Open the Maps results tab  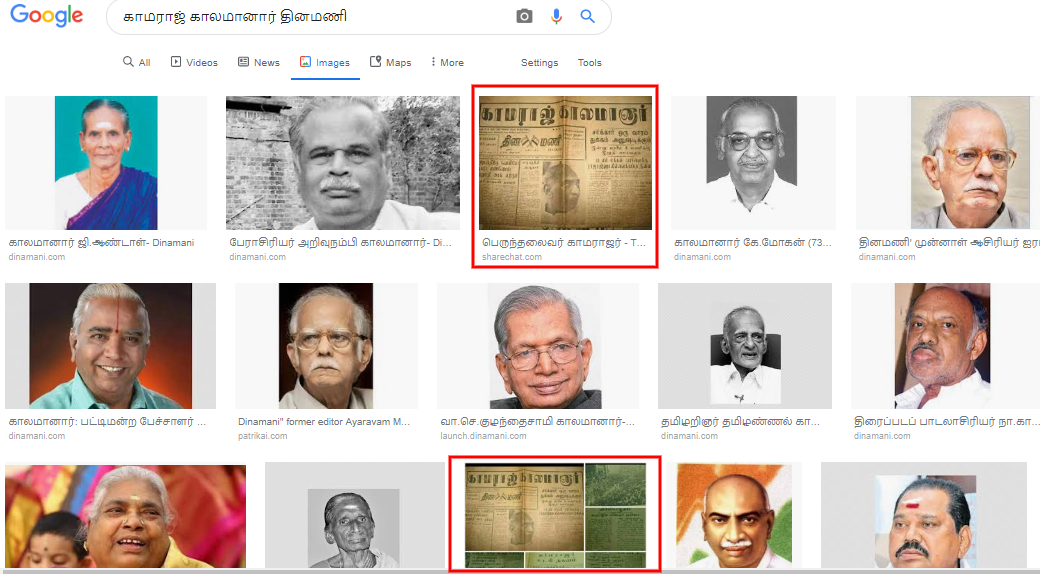click(391, 62)
